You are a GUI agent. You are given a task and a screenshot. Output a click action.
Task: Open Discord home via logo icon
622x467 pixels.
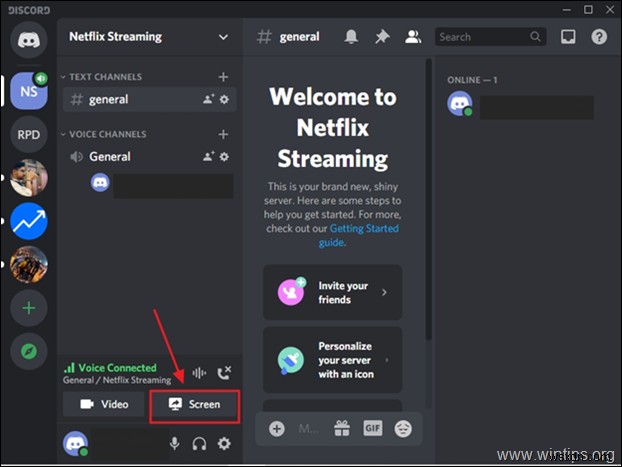29,40
